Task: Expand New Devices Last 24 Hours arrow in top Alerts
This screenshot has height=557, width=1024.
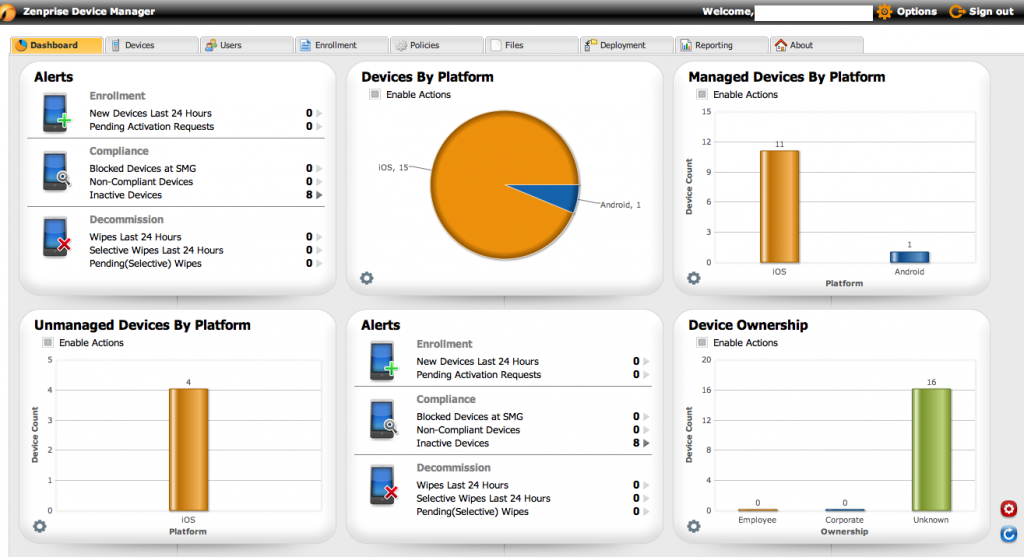Action: tap(320, 114)
